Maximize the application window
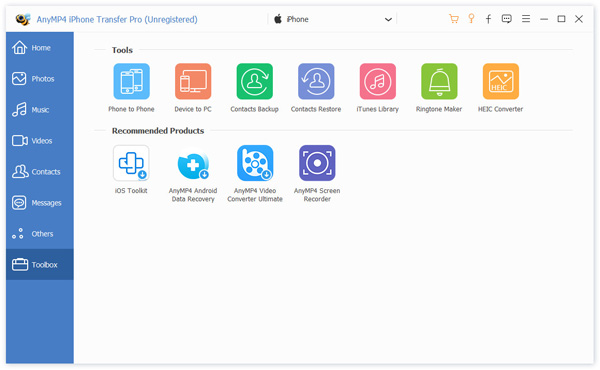Image resolution: width=600 pixels, height=370 pixels. coord(561,19)
